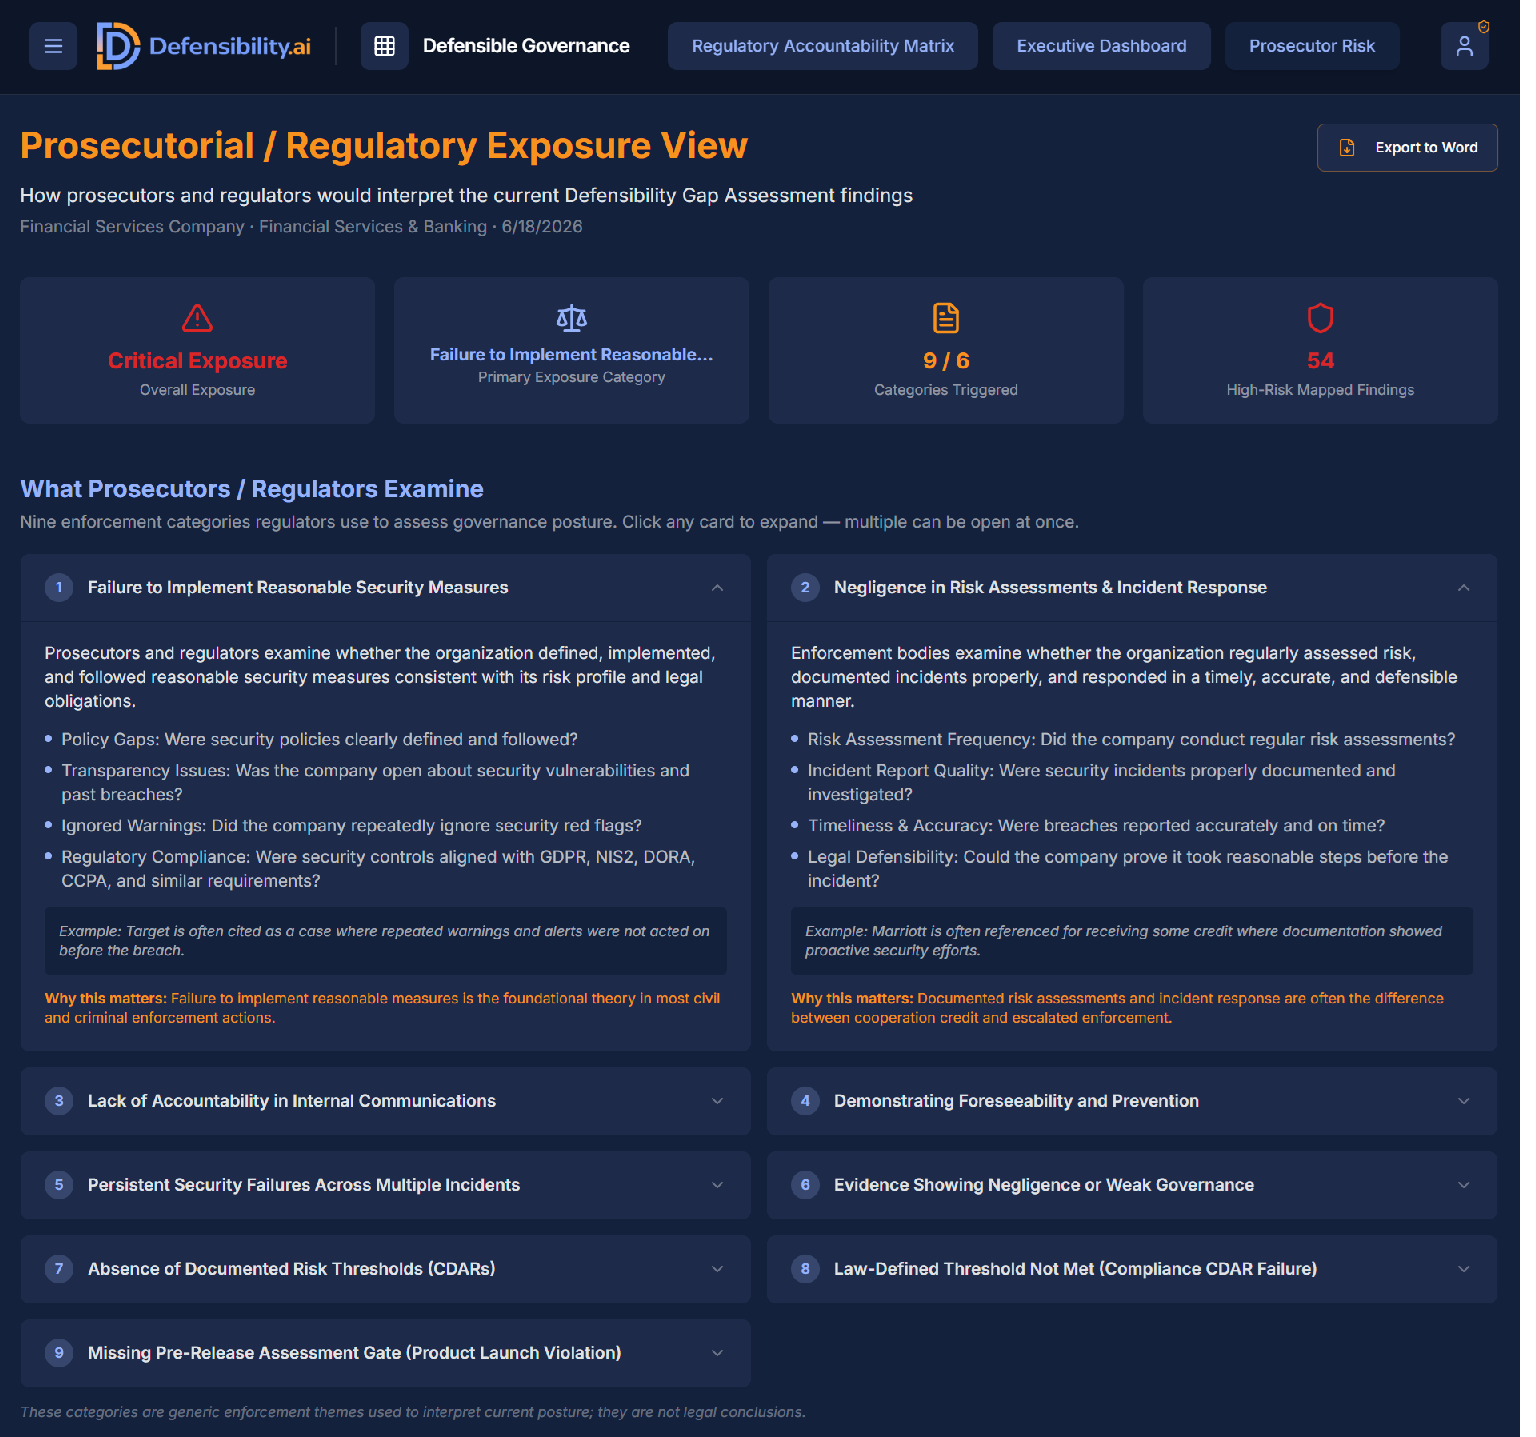Switch to Executive Dashboard tab
This screenshot has height=1437, width=1536.
[1101, 46]
